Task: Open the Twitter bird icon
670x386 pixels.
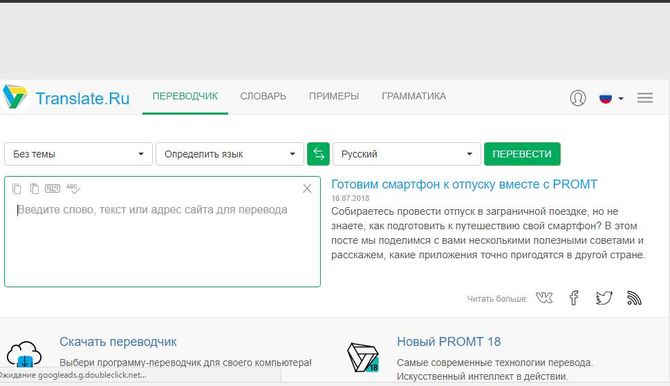Action: click(604, 298)
